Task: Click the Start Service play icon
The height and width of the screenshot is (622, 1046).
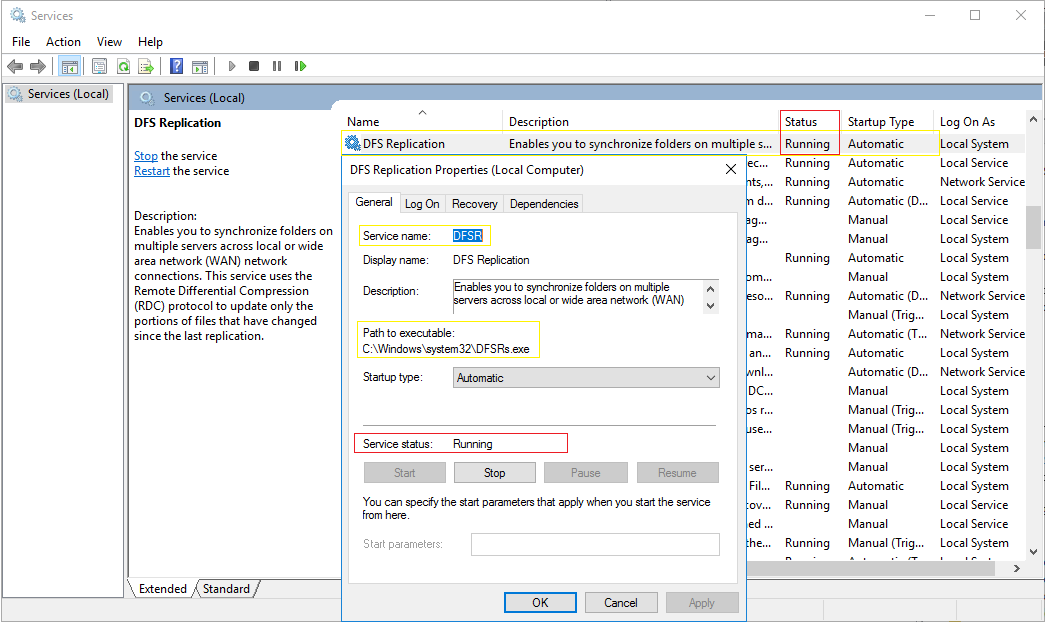Action: click(231, 66)
